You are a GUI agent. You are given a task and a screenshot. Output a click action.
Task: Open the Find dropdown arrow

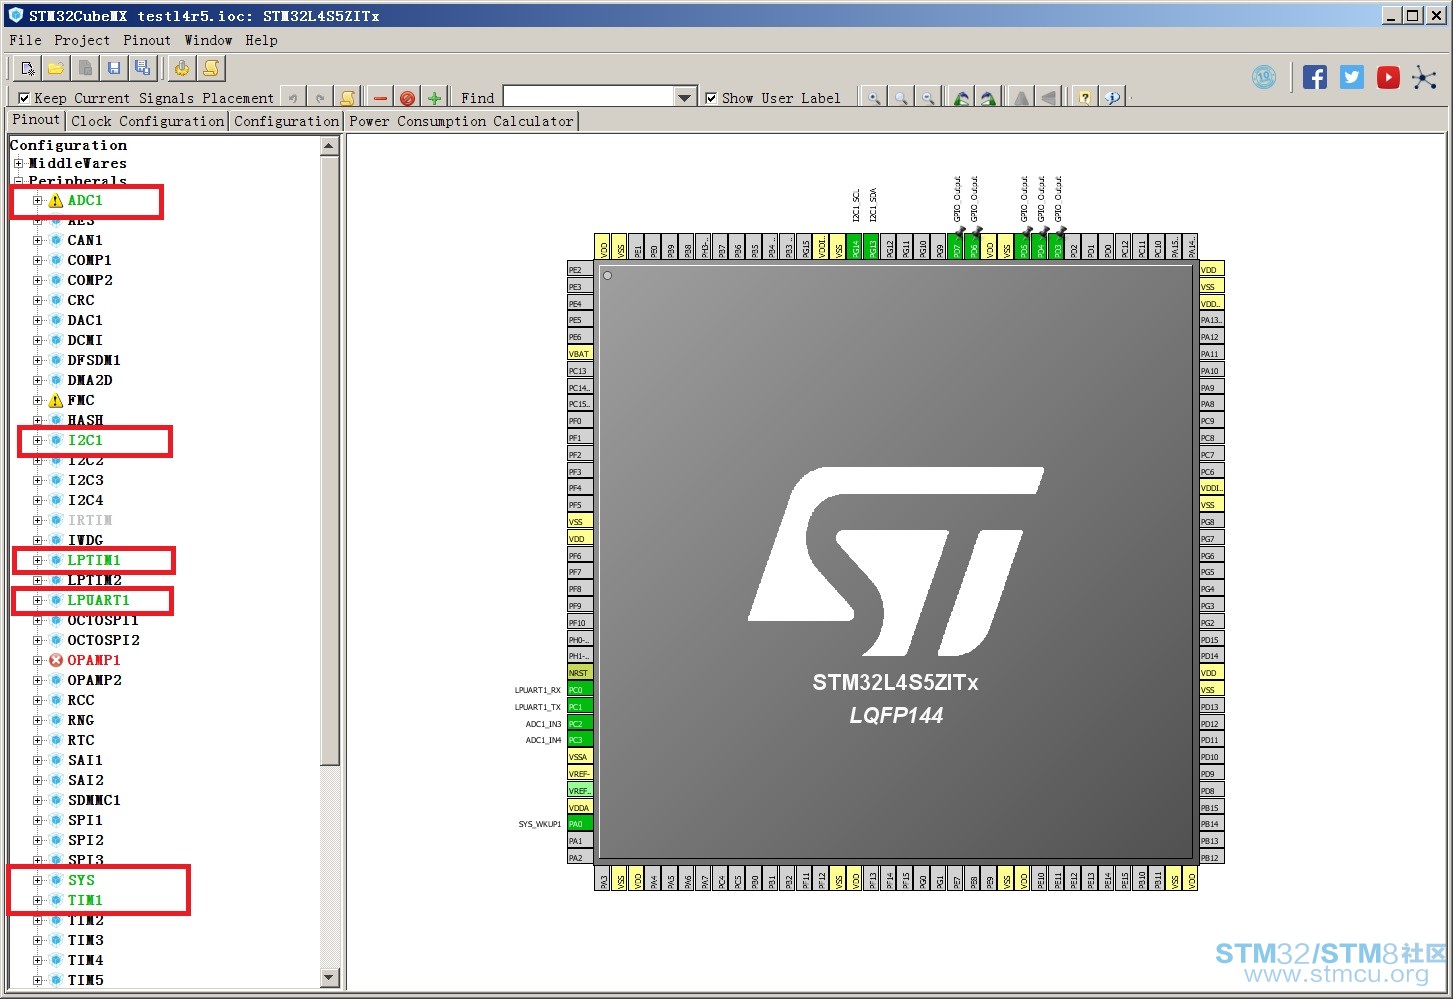(x=685, y=97)
